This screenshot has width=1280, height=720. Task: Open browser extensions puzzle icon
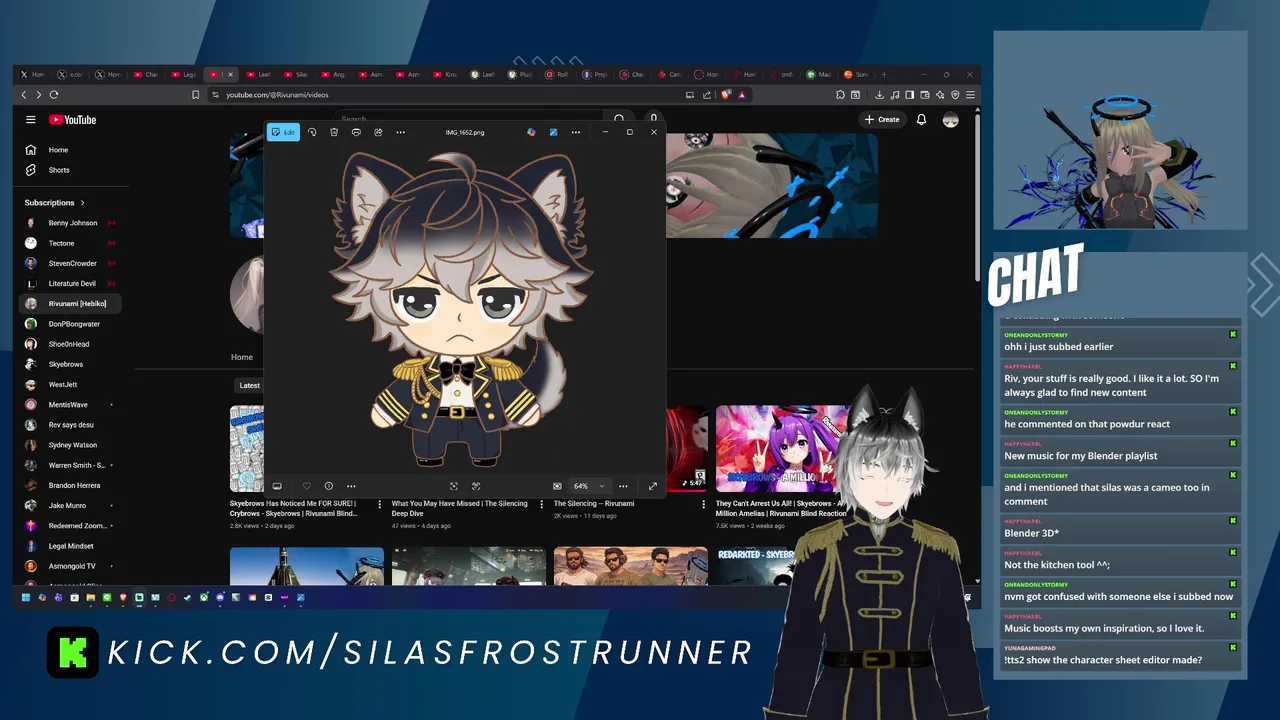click(x=840, y=95)
